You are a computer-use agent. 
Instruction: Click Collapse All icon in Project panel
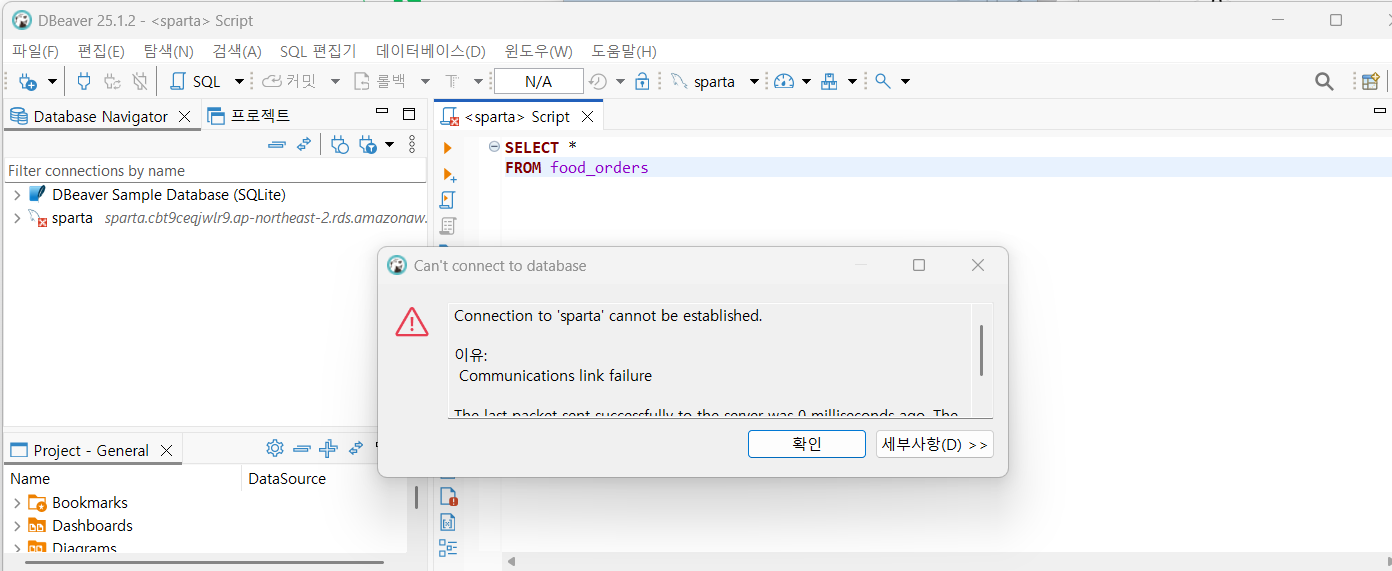pos(301,448)
